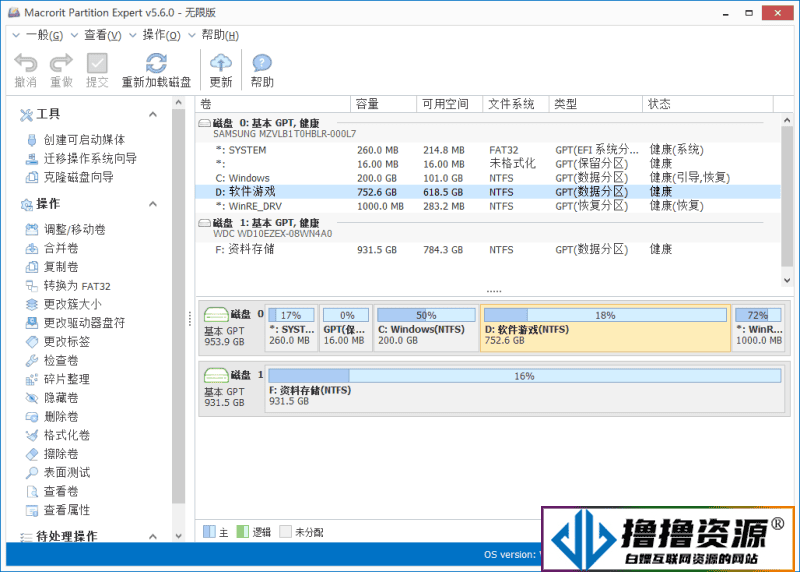Select the F: 资料存储 volume row
This screenshot has width=800, height=572.
pos(488,250)
